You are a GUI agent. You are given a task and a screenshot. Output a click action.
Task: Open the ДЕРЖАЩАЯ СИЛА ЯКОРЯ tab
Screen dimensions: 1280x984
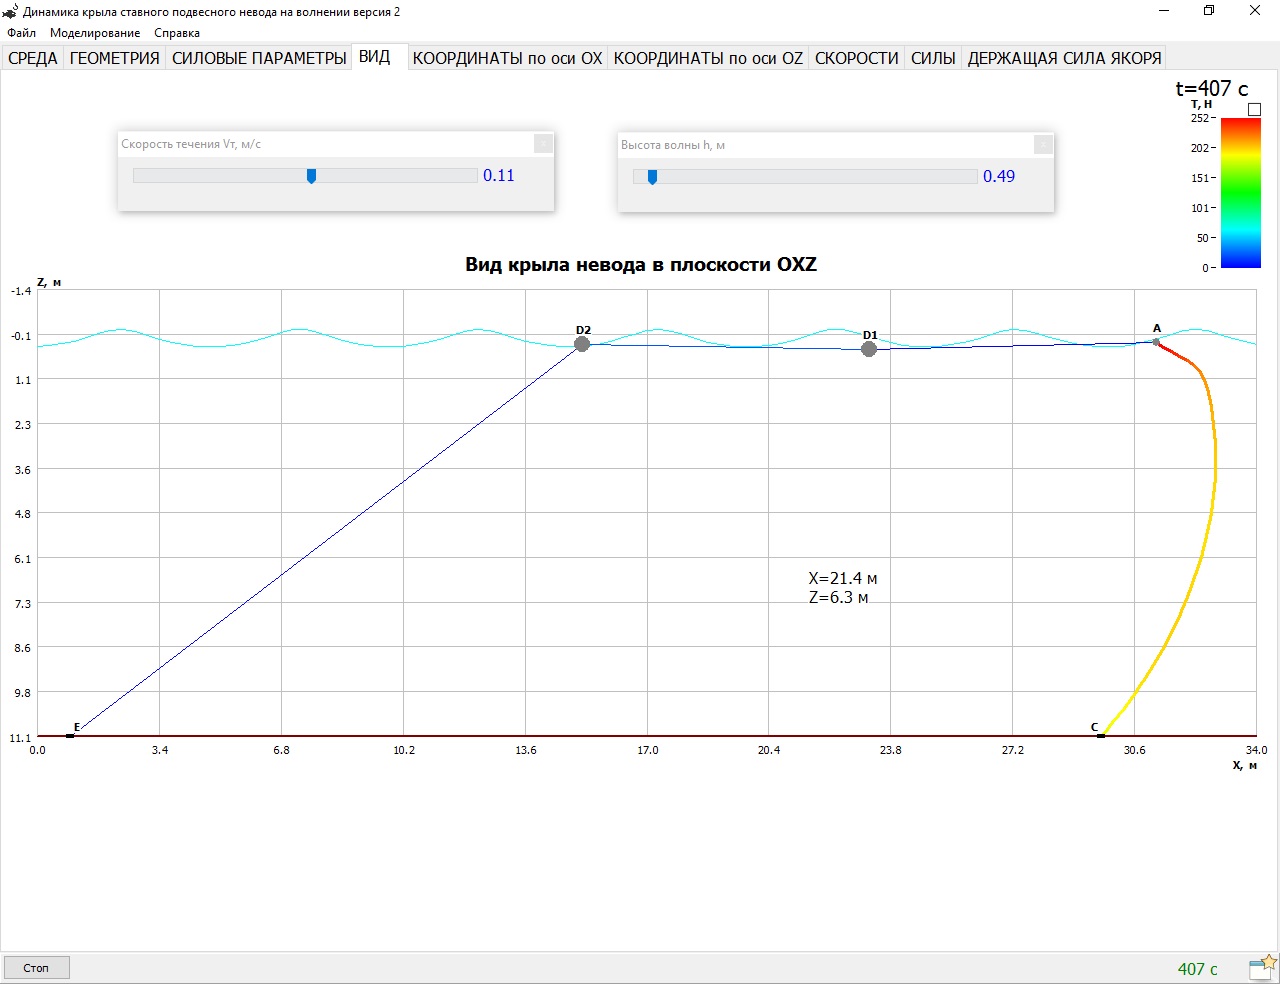click(x=1064, y=58)
